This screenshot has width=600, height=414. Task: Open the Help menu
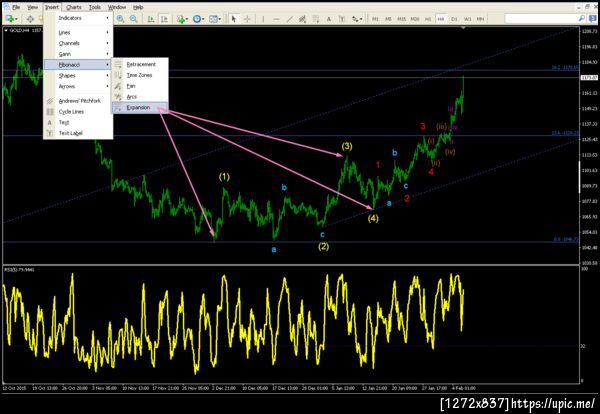pos(138,7)
